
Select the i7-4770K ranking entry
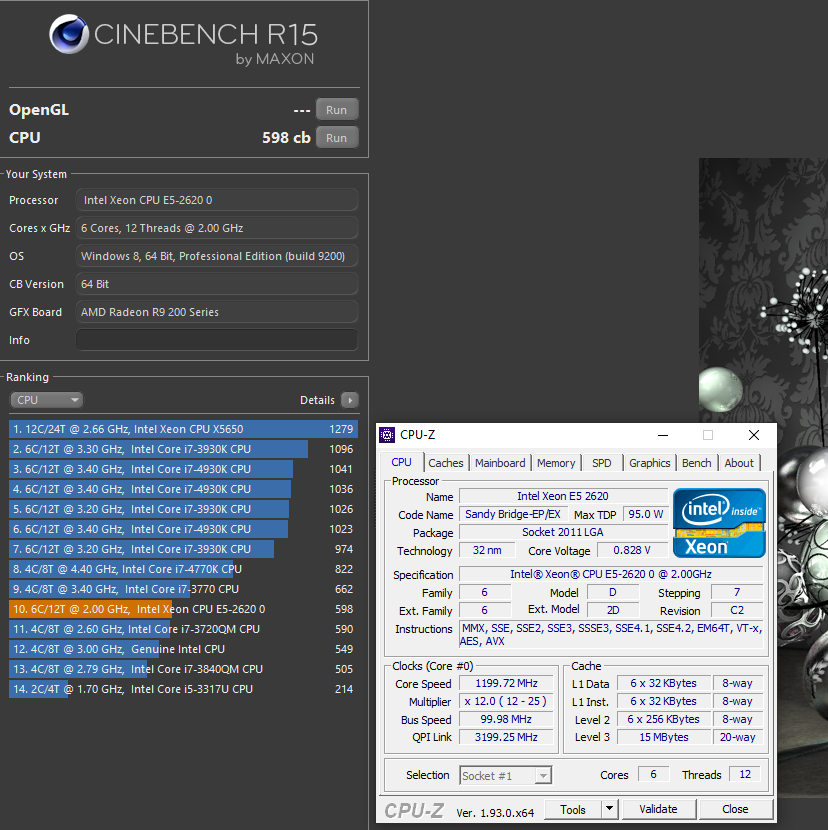(183, 569)
